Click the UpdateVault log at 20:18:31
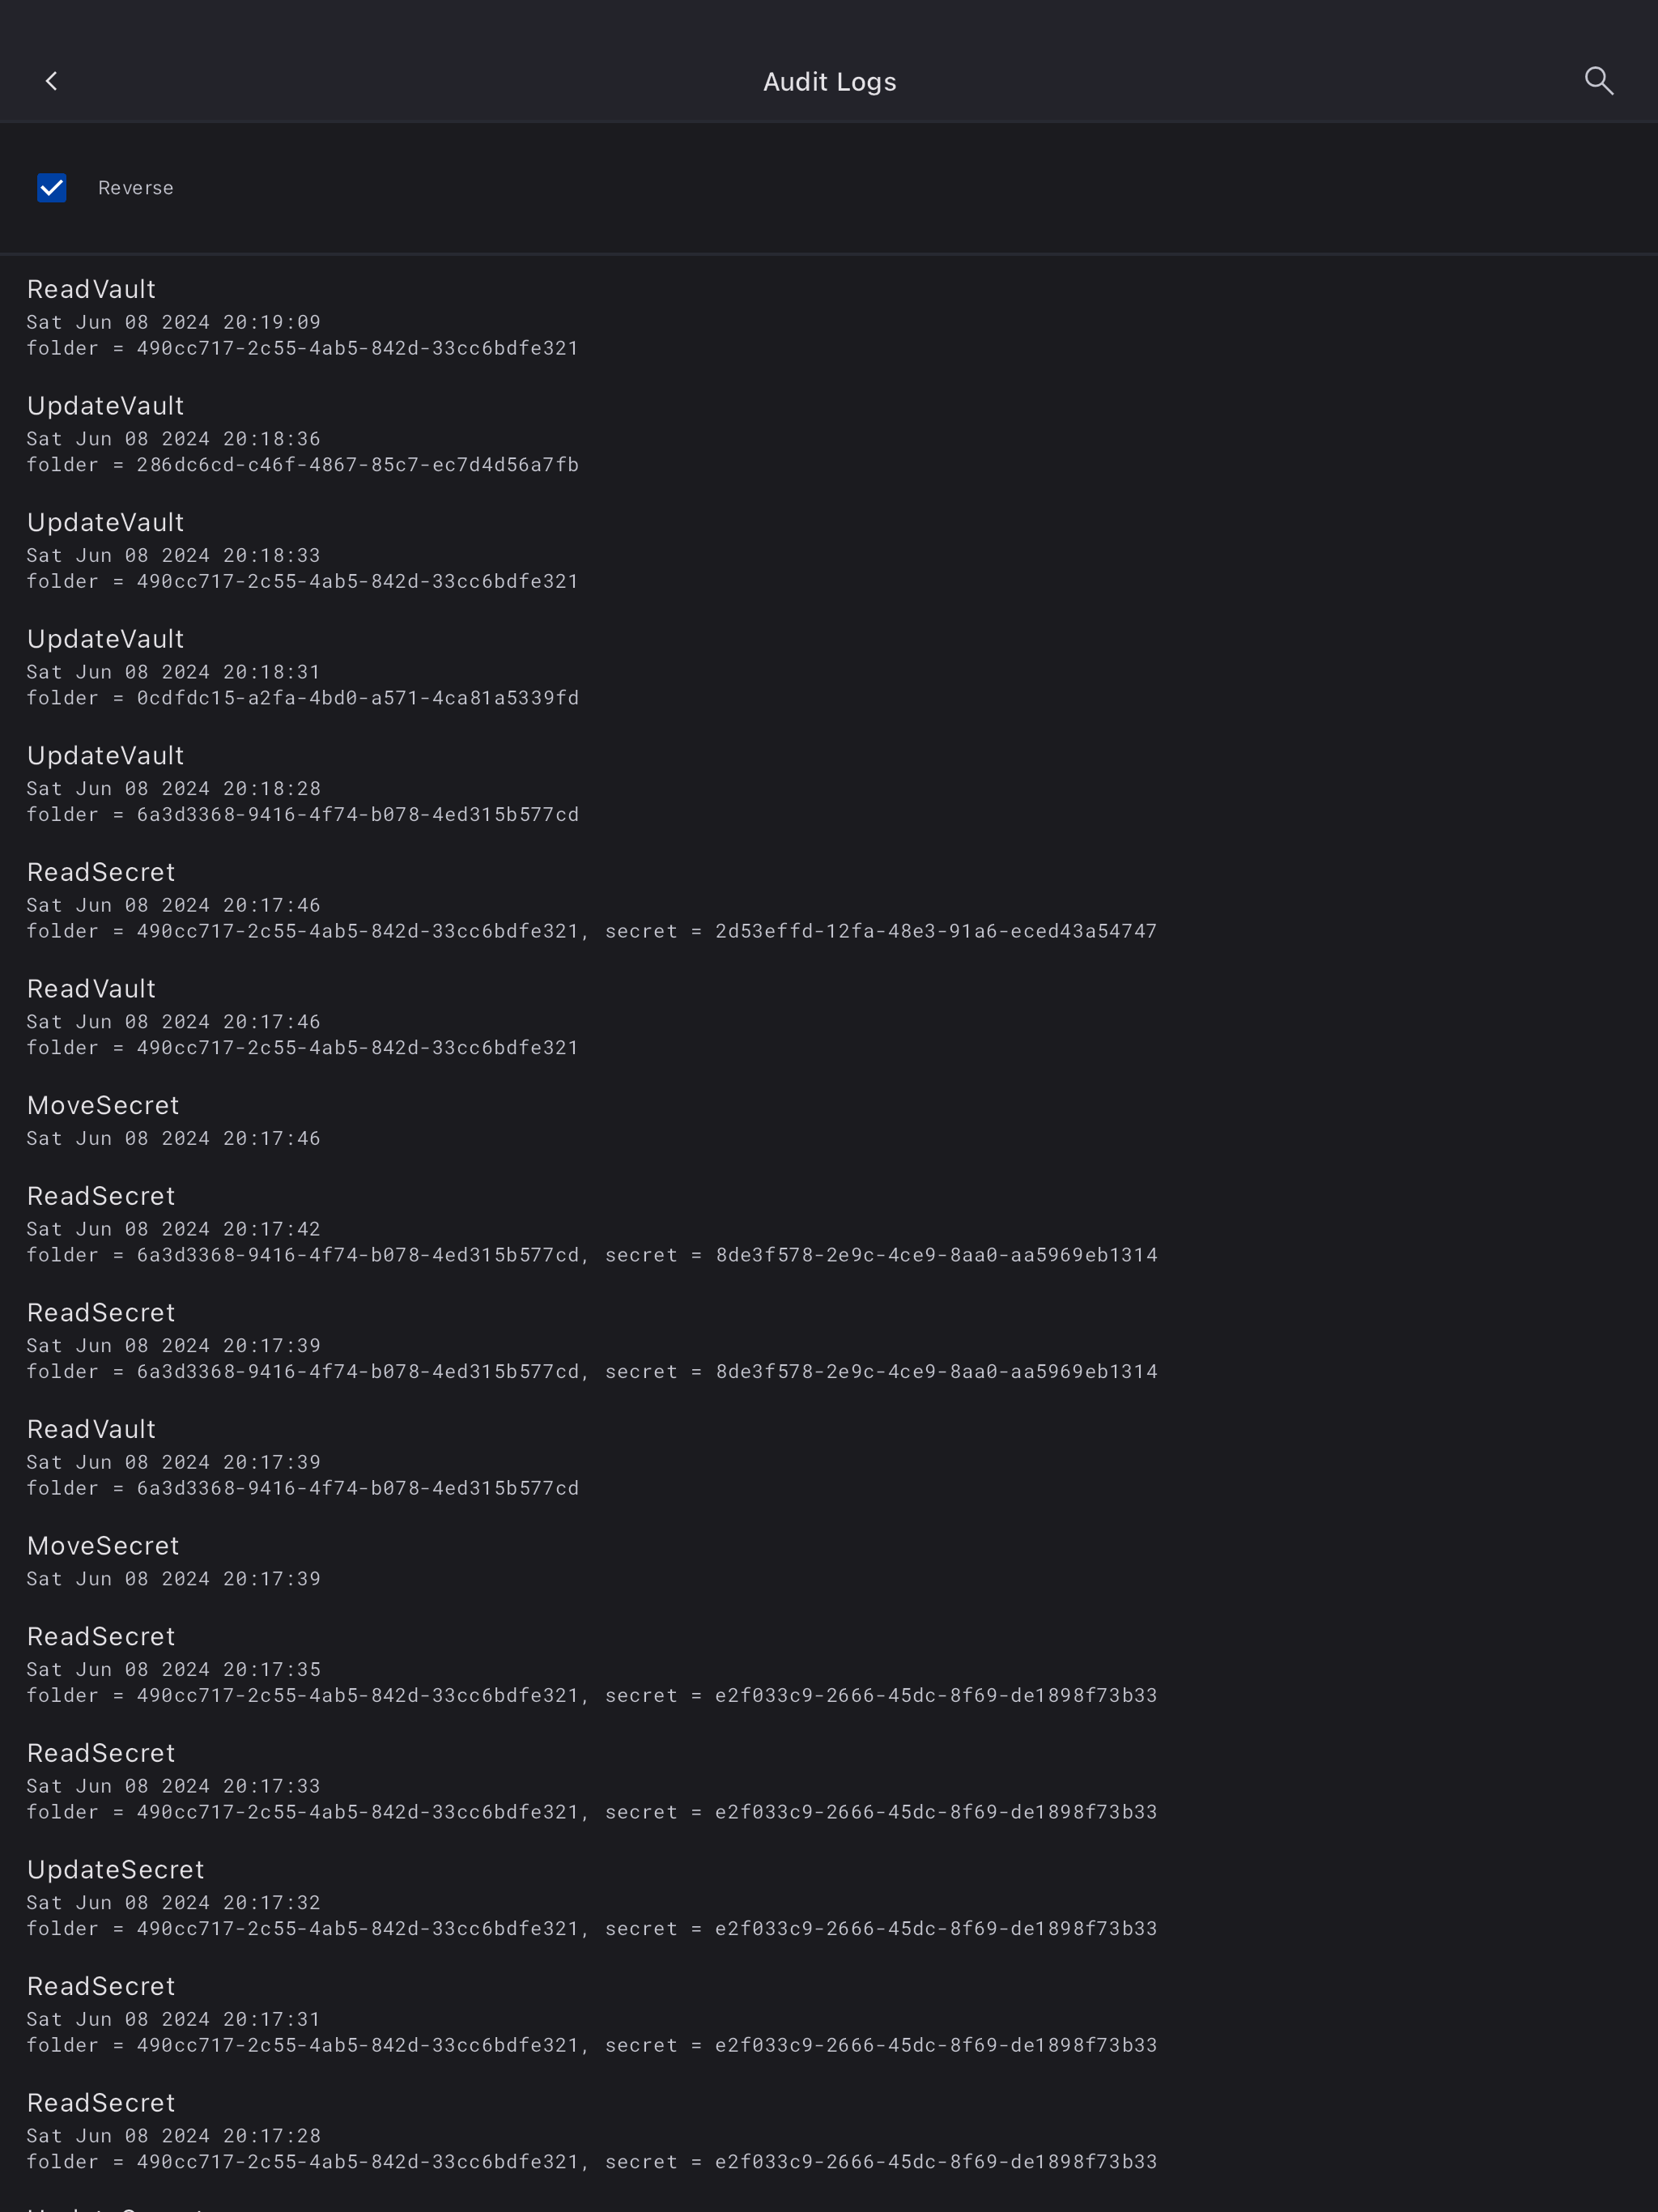 click(x=300, y=668)
